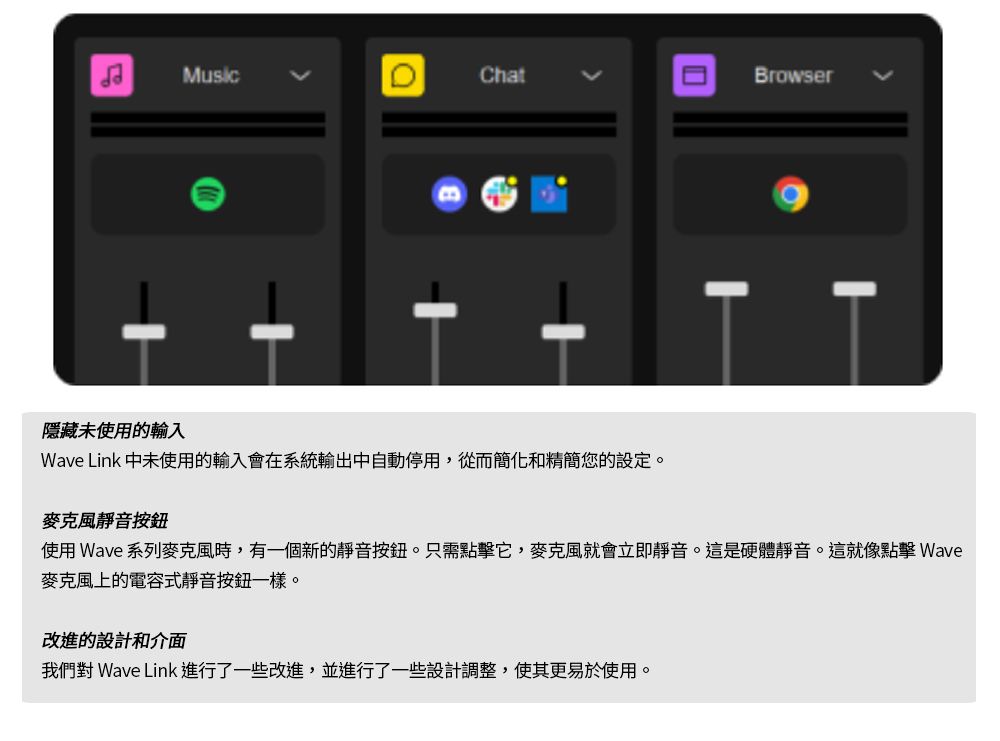Click the yellow Chat channel icon

403,75
